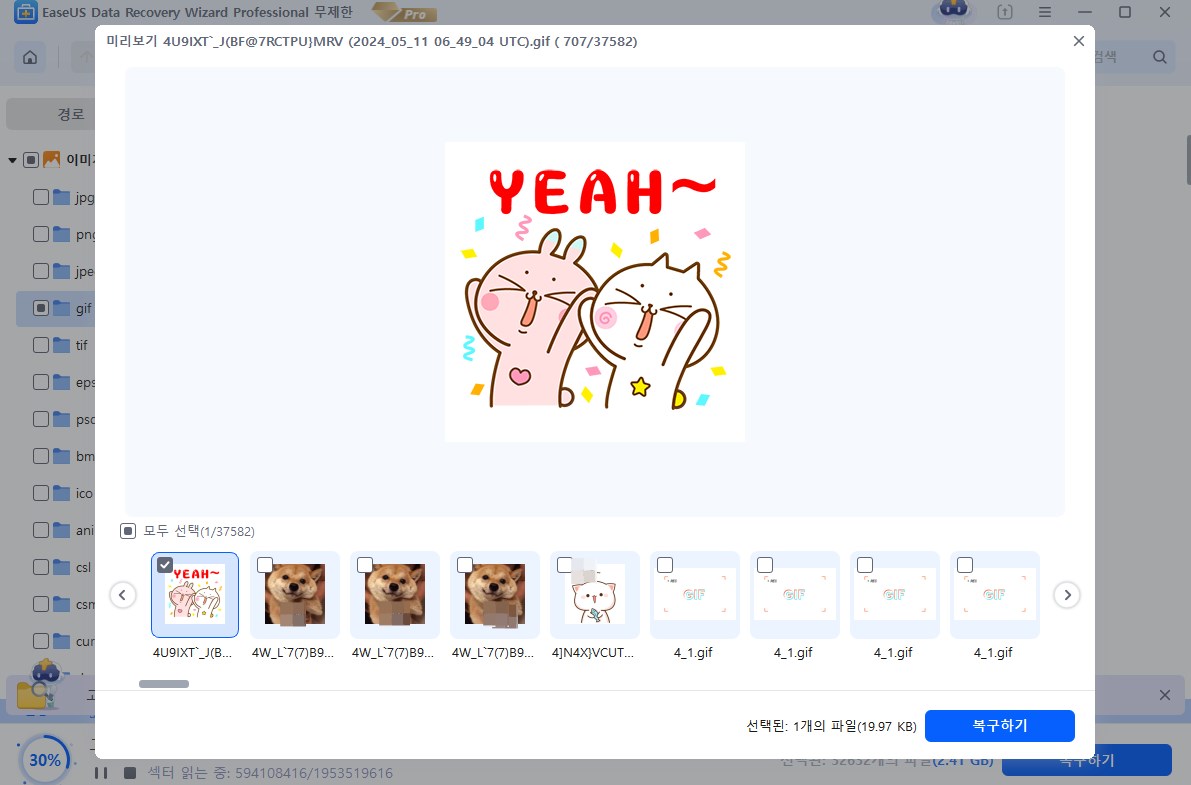Select the gif tree item label
Screen dimensions: 1191x785
84,309
